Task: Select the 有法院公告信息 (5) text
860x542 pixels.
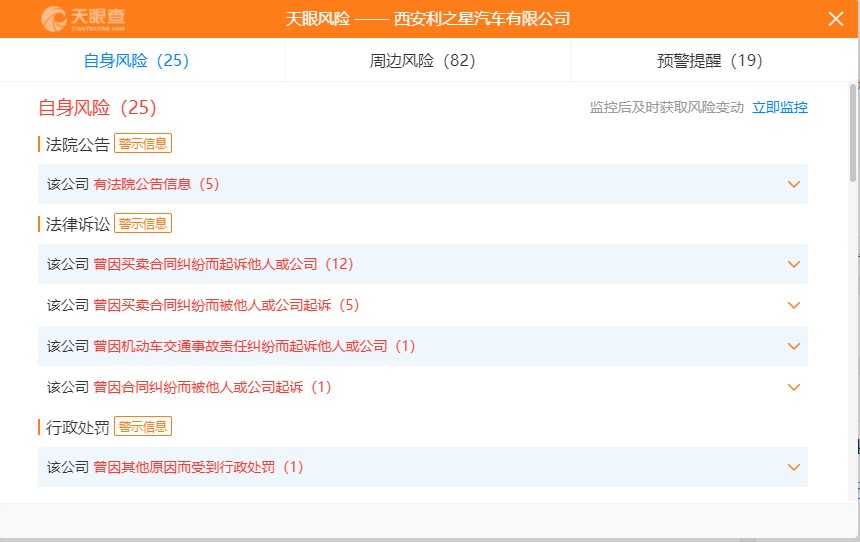Action: pos(156,184)
